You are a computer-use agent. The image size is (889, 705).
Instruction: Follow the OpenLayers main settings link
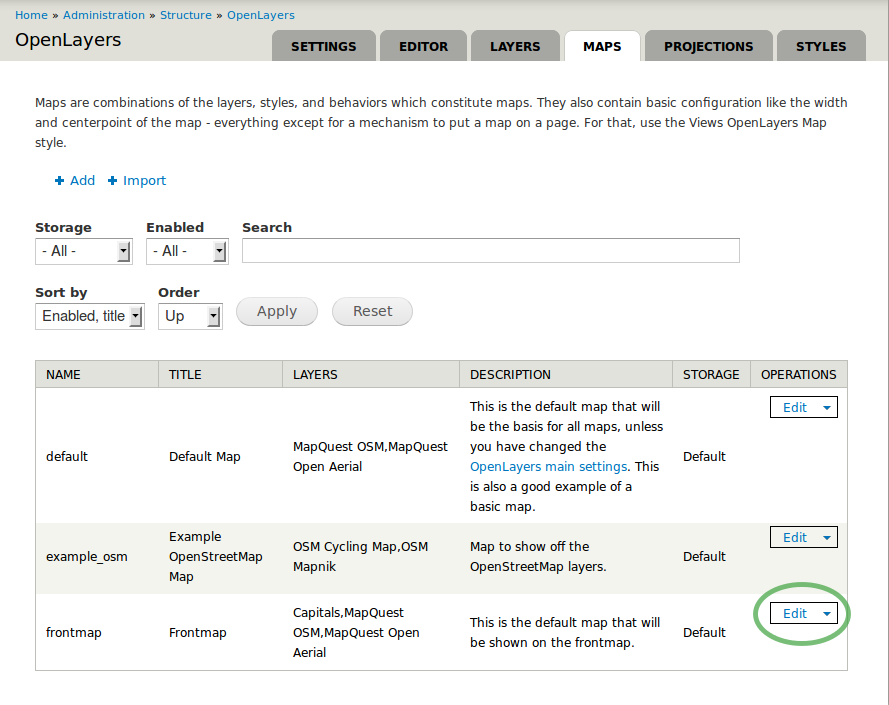tap(548, 467)
